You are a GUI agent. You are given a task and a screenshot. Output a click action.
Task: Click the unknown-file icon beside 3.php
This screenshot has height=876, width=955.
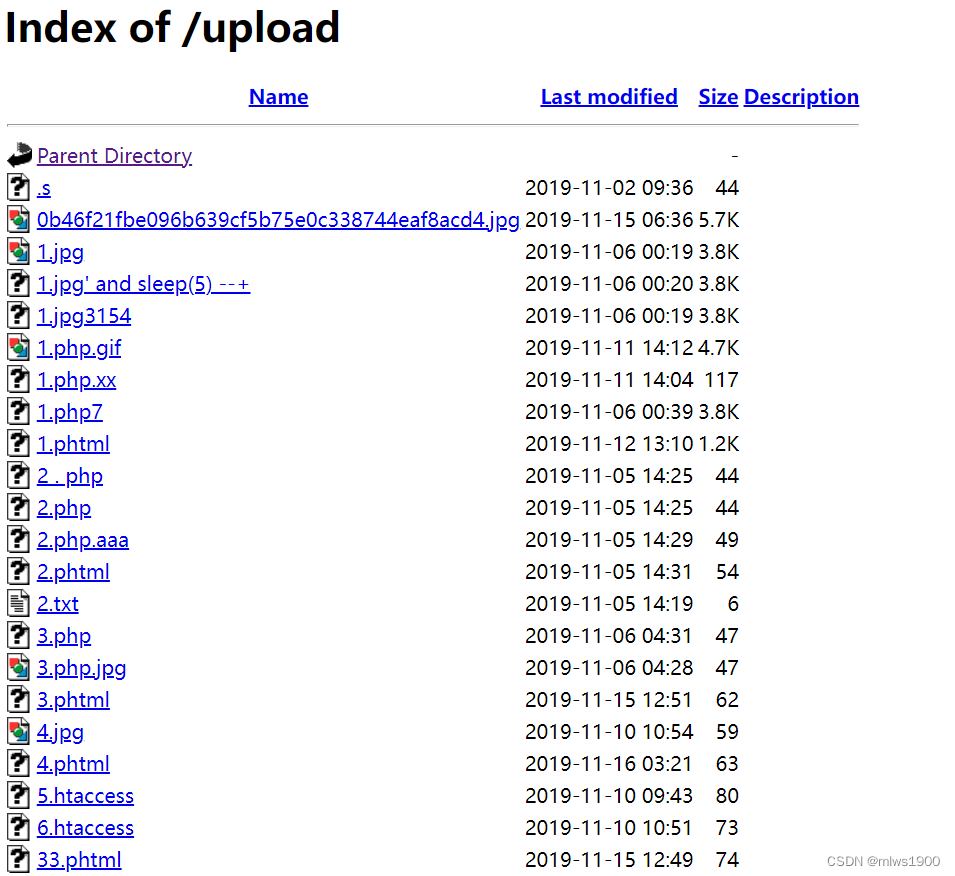[x=18, y=635]
